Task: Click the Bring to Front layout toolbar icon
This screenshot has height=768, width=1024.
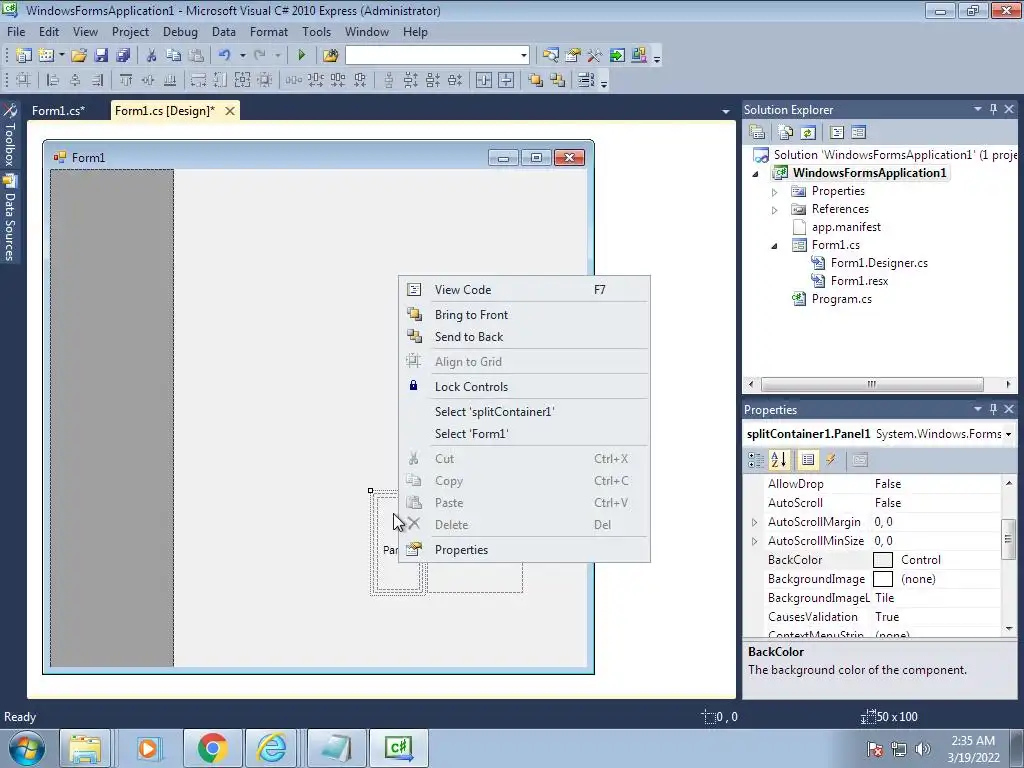Action: [x=536, y=80]
